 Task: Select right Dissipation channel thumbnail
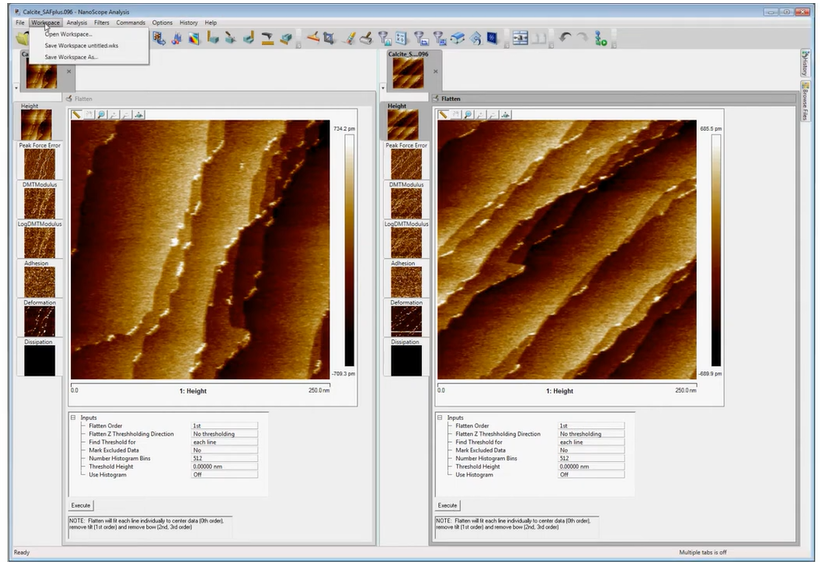point(406,360)
